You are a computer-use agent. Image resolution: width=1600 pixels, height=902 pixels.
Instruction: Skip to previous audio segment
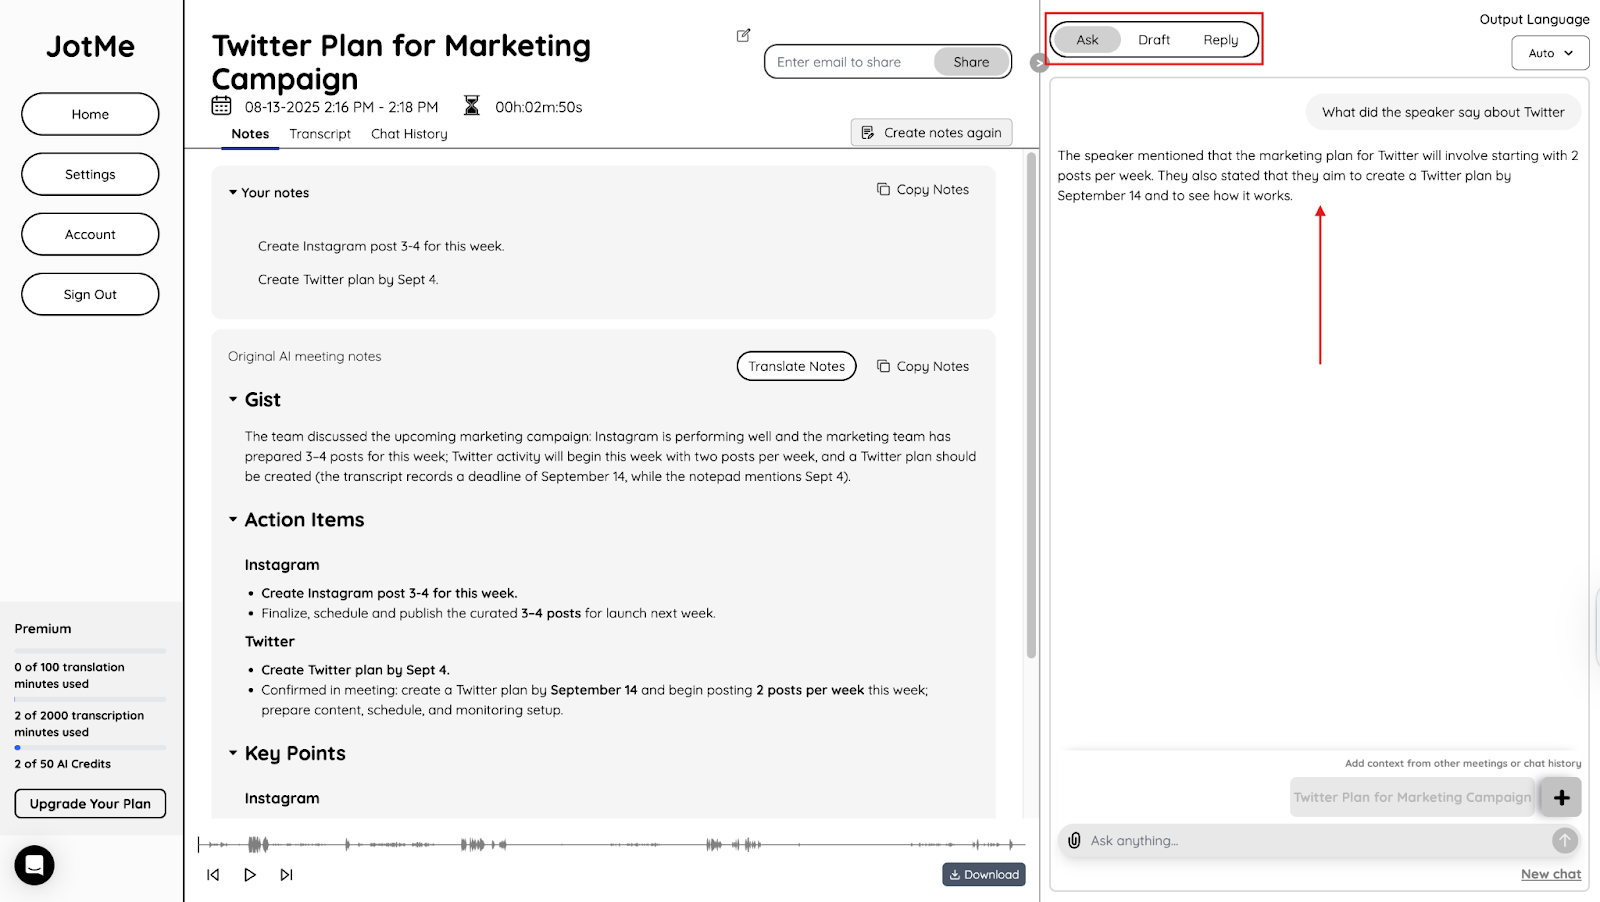pyautogui.click(x=213, y=875)
